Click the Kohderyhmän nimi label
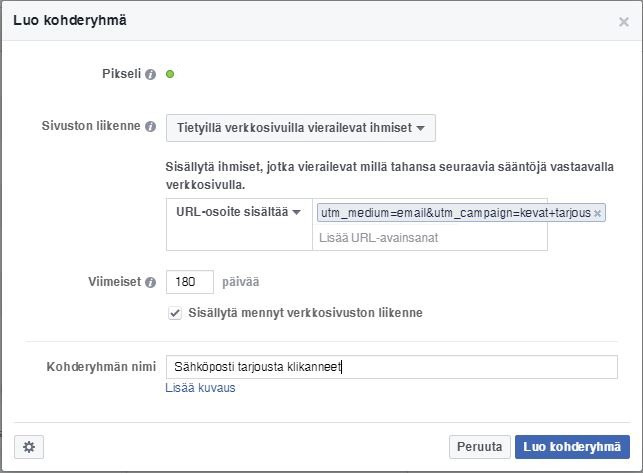This screenshot has height=473, width=643. (101, 366)
